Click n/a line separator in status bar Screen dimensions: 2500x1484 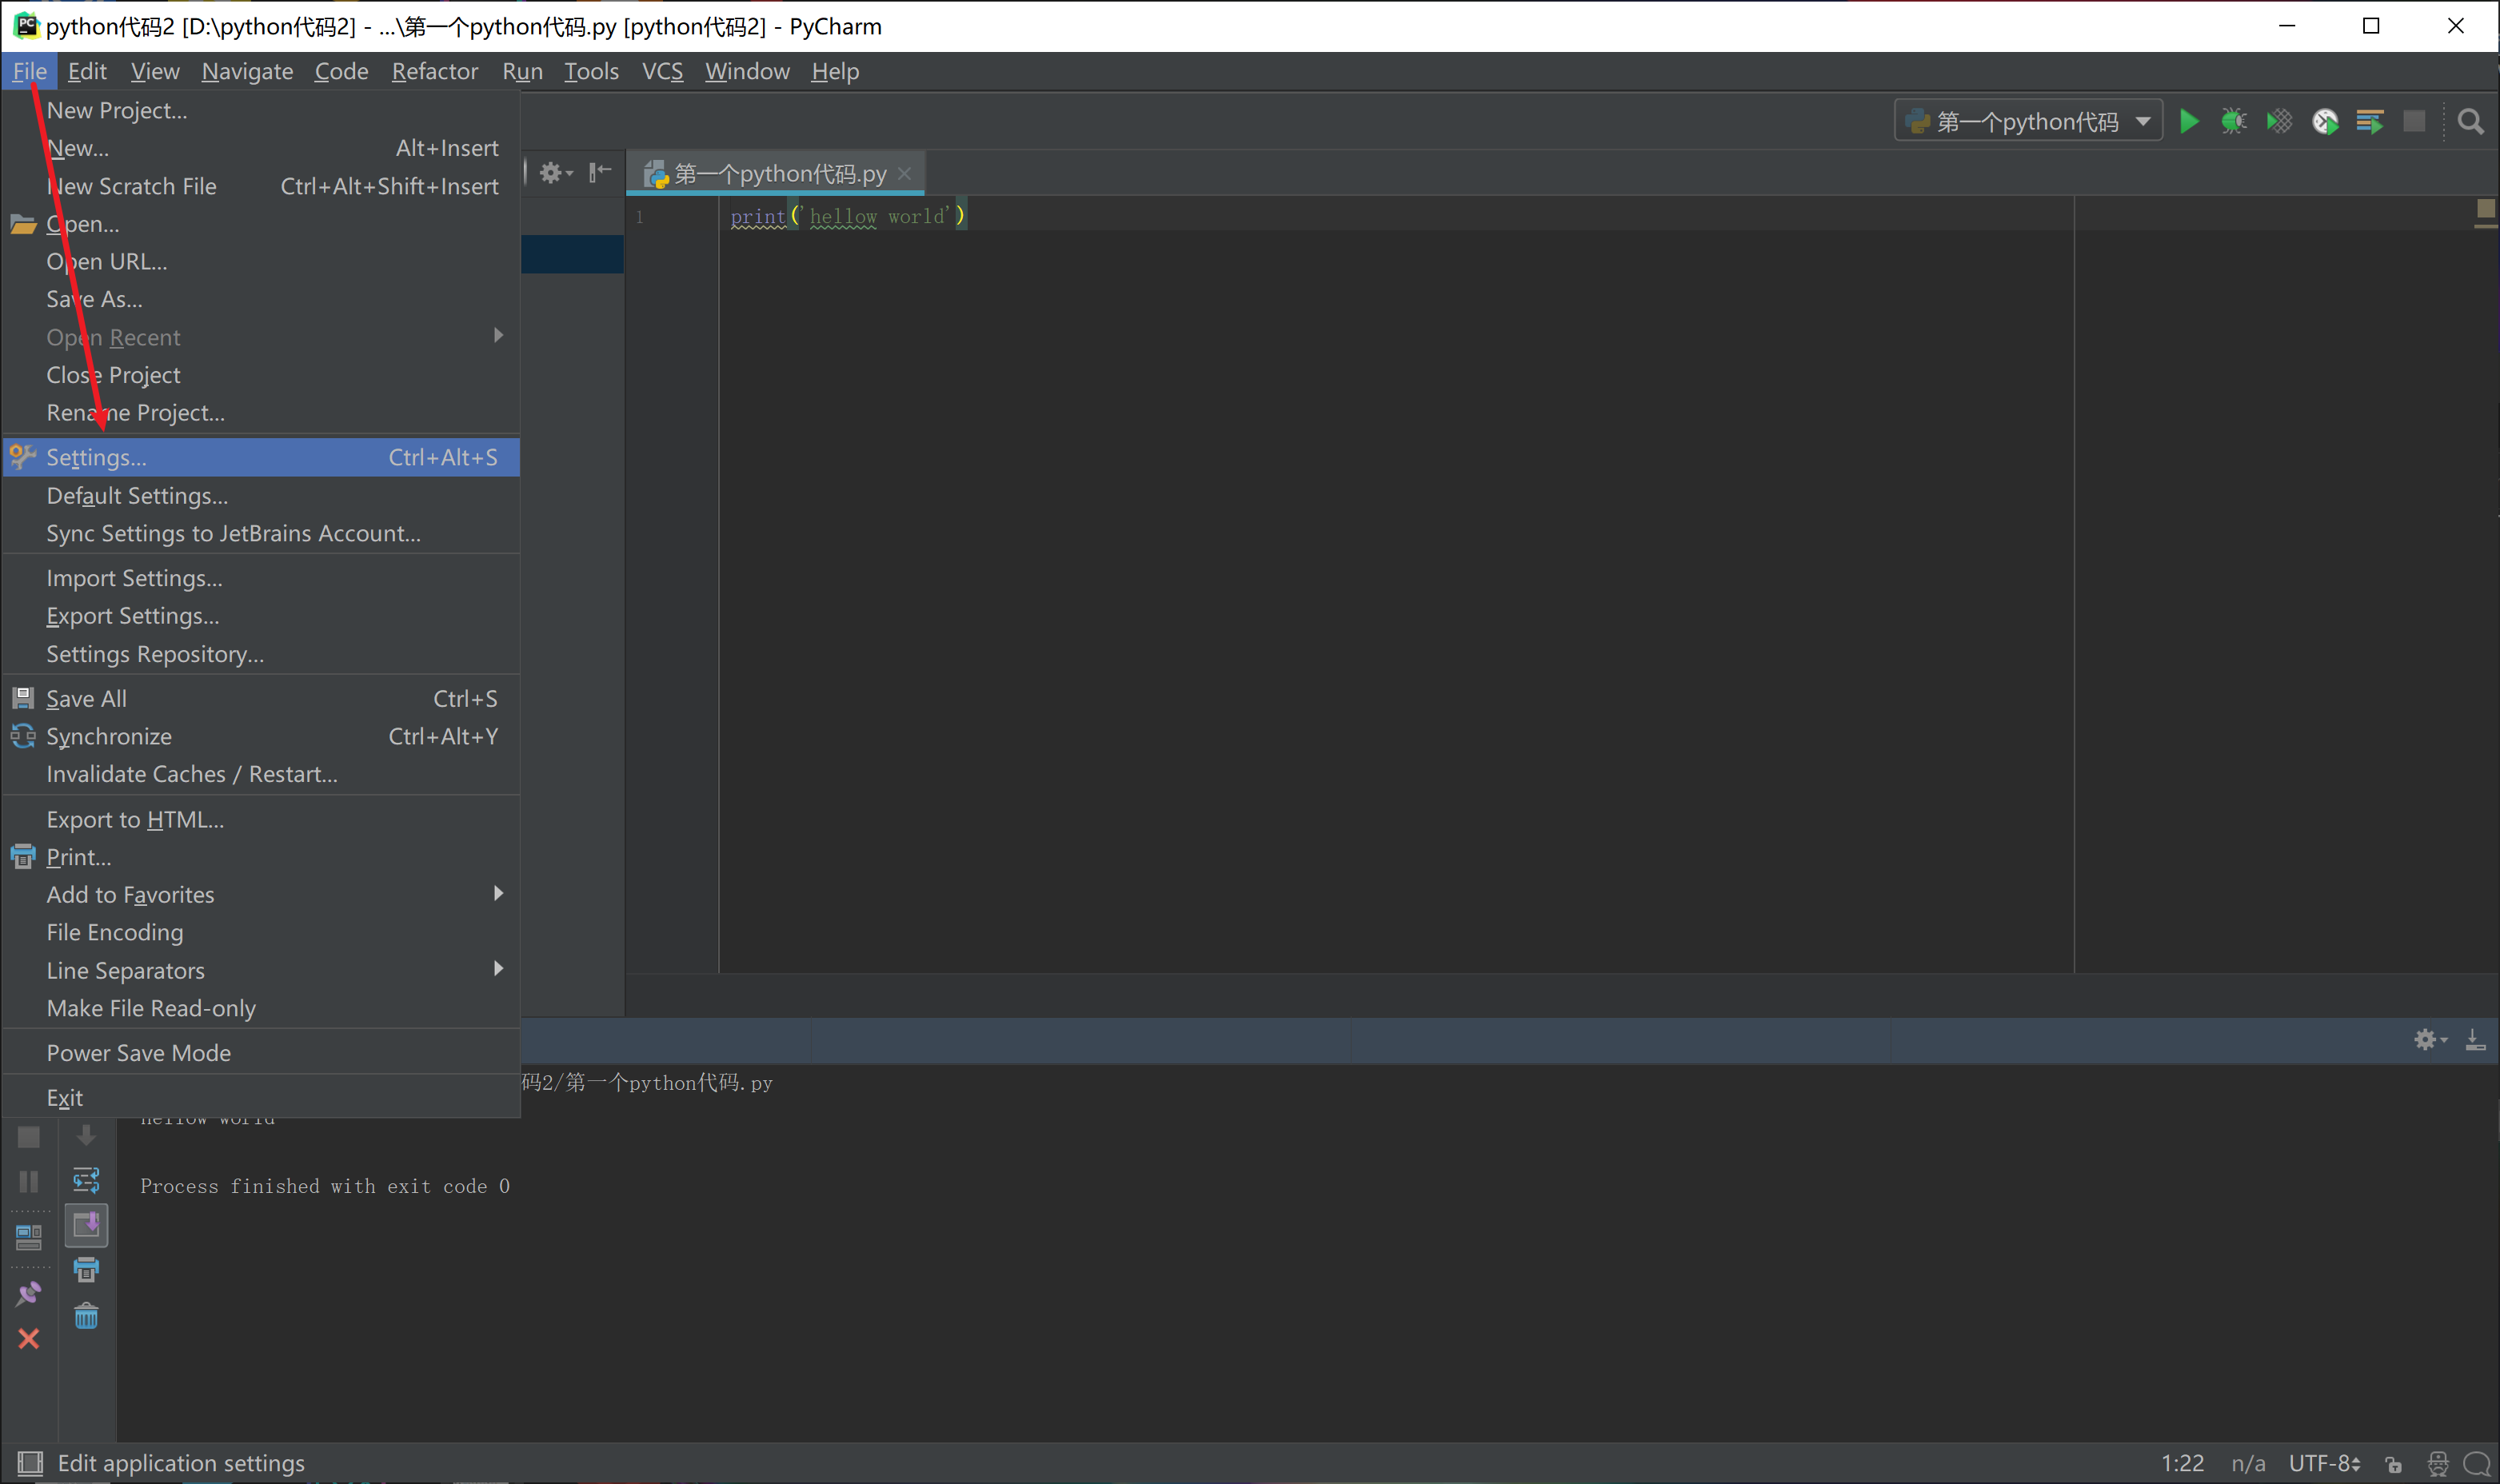[x=2248, y=1464]
